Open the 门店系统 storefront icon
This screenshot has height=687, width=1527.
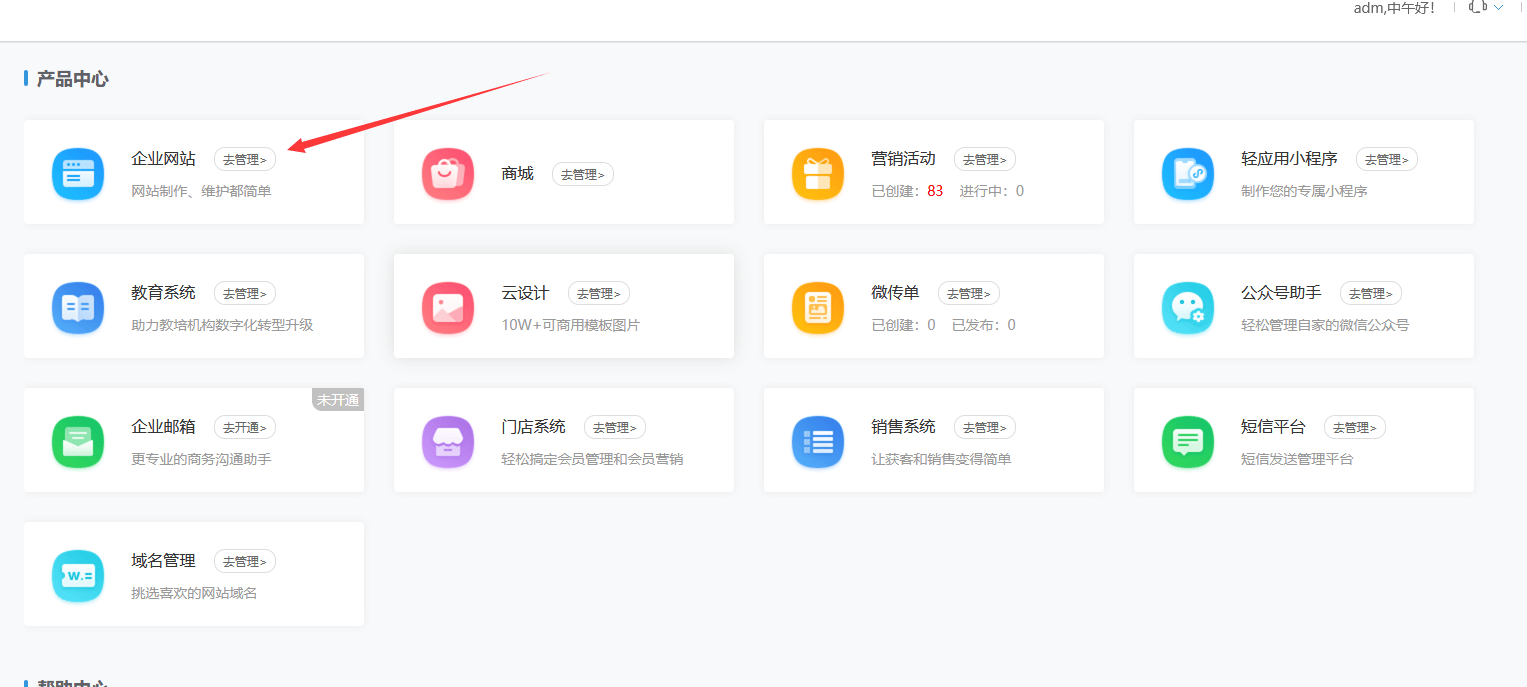tap(448, 441)
